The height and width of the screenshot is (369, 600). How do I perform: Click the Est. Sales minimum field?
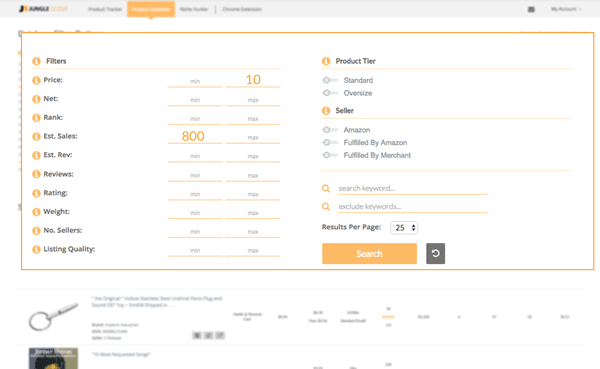tap(195, 136)
